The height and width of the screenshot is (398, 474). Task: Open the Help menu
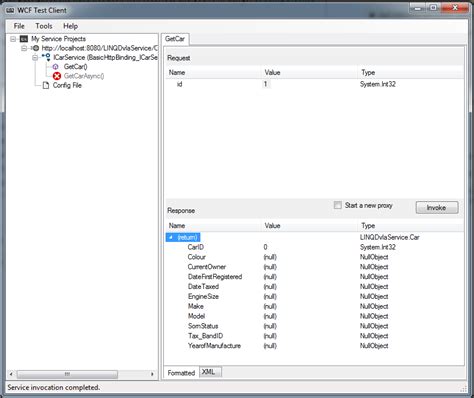70,26
